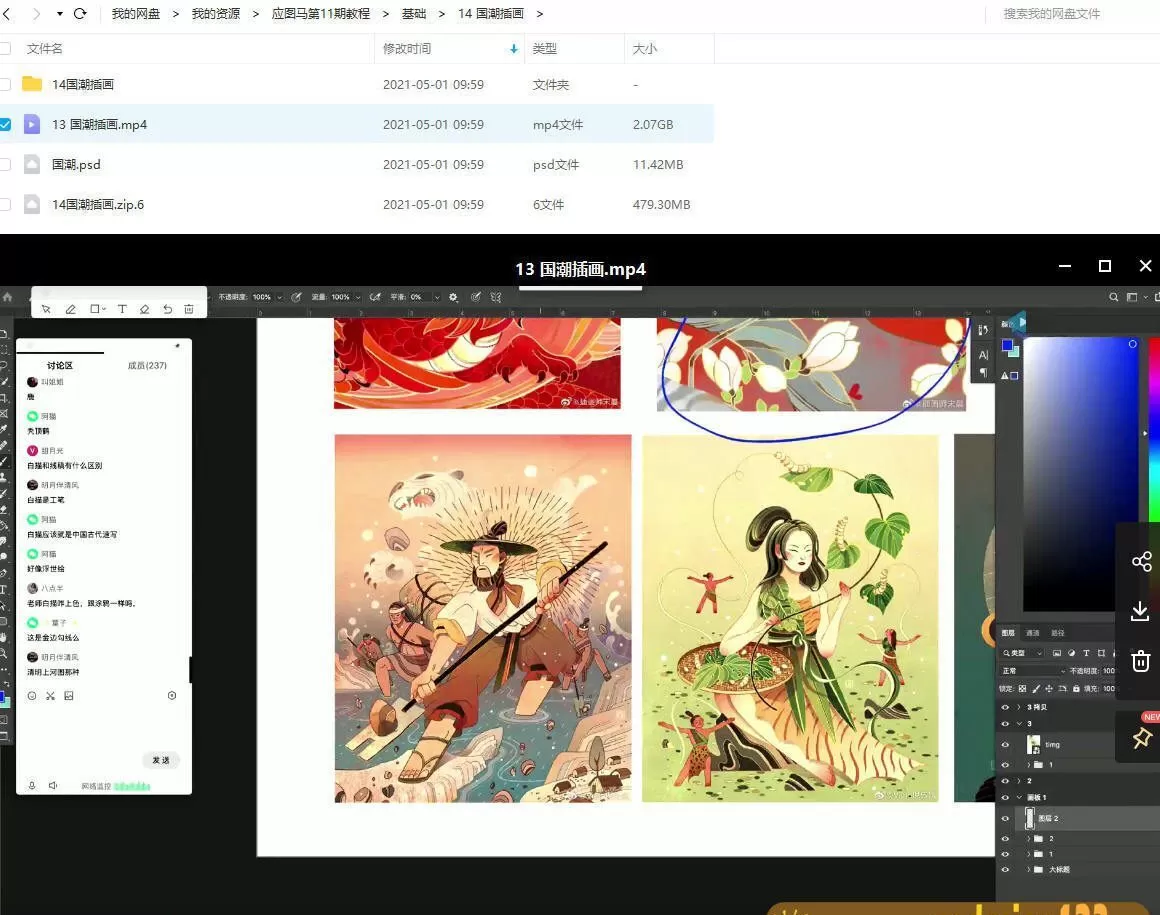
Task: Switch to the 路径 (Paths) tab
Action: point(1057,633)
